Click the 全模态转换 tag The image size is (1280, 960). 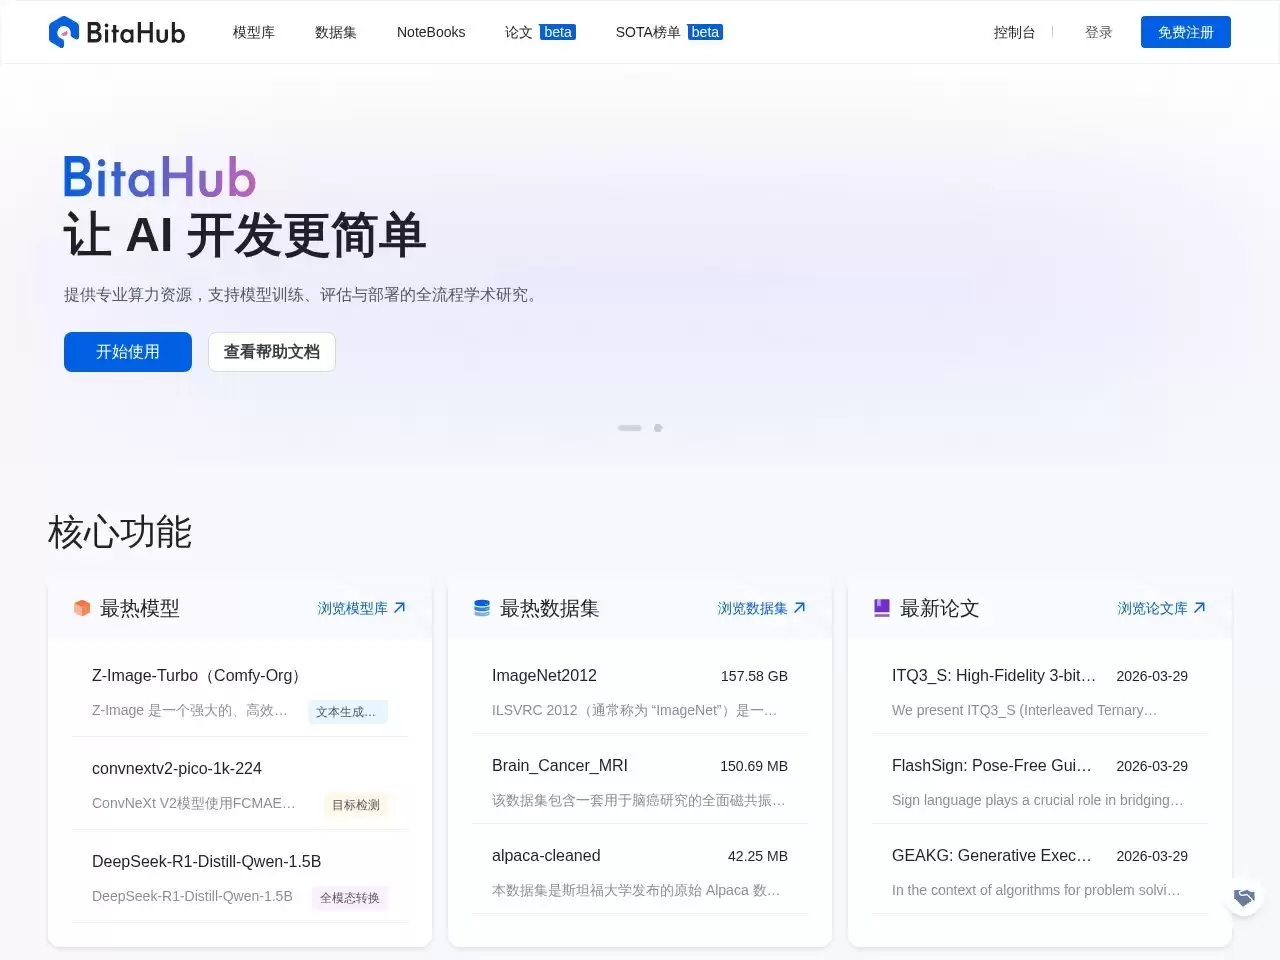[350, 898]
